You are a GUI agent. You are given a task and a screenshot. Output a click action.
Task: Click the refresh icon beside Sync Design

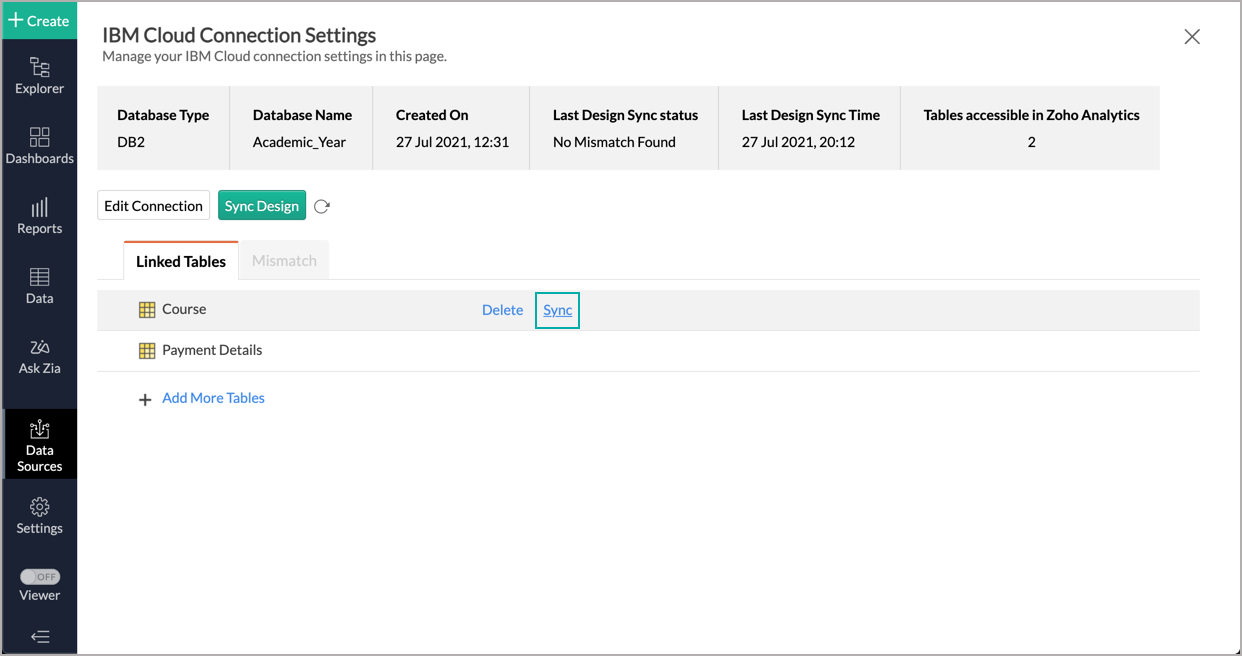(x=321, y=207)
